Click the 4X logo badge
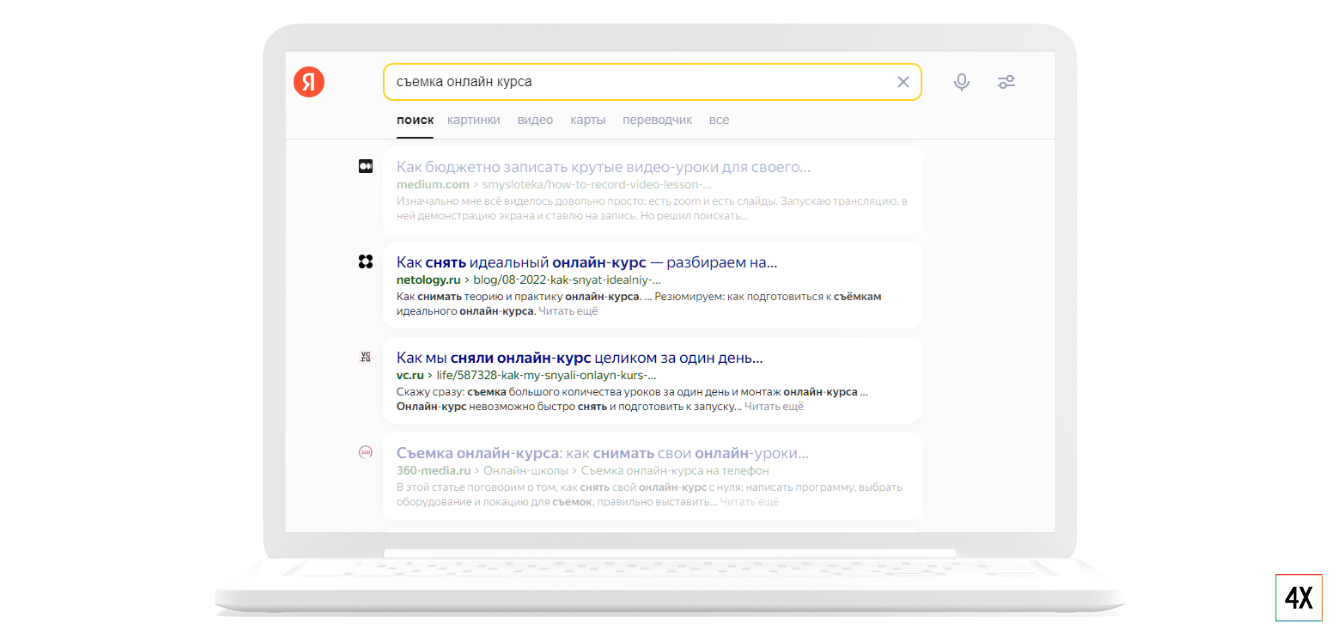 [x=1299, y=598]
